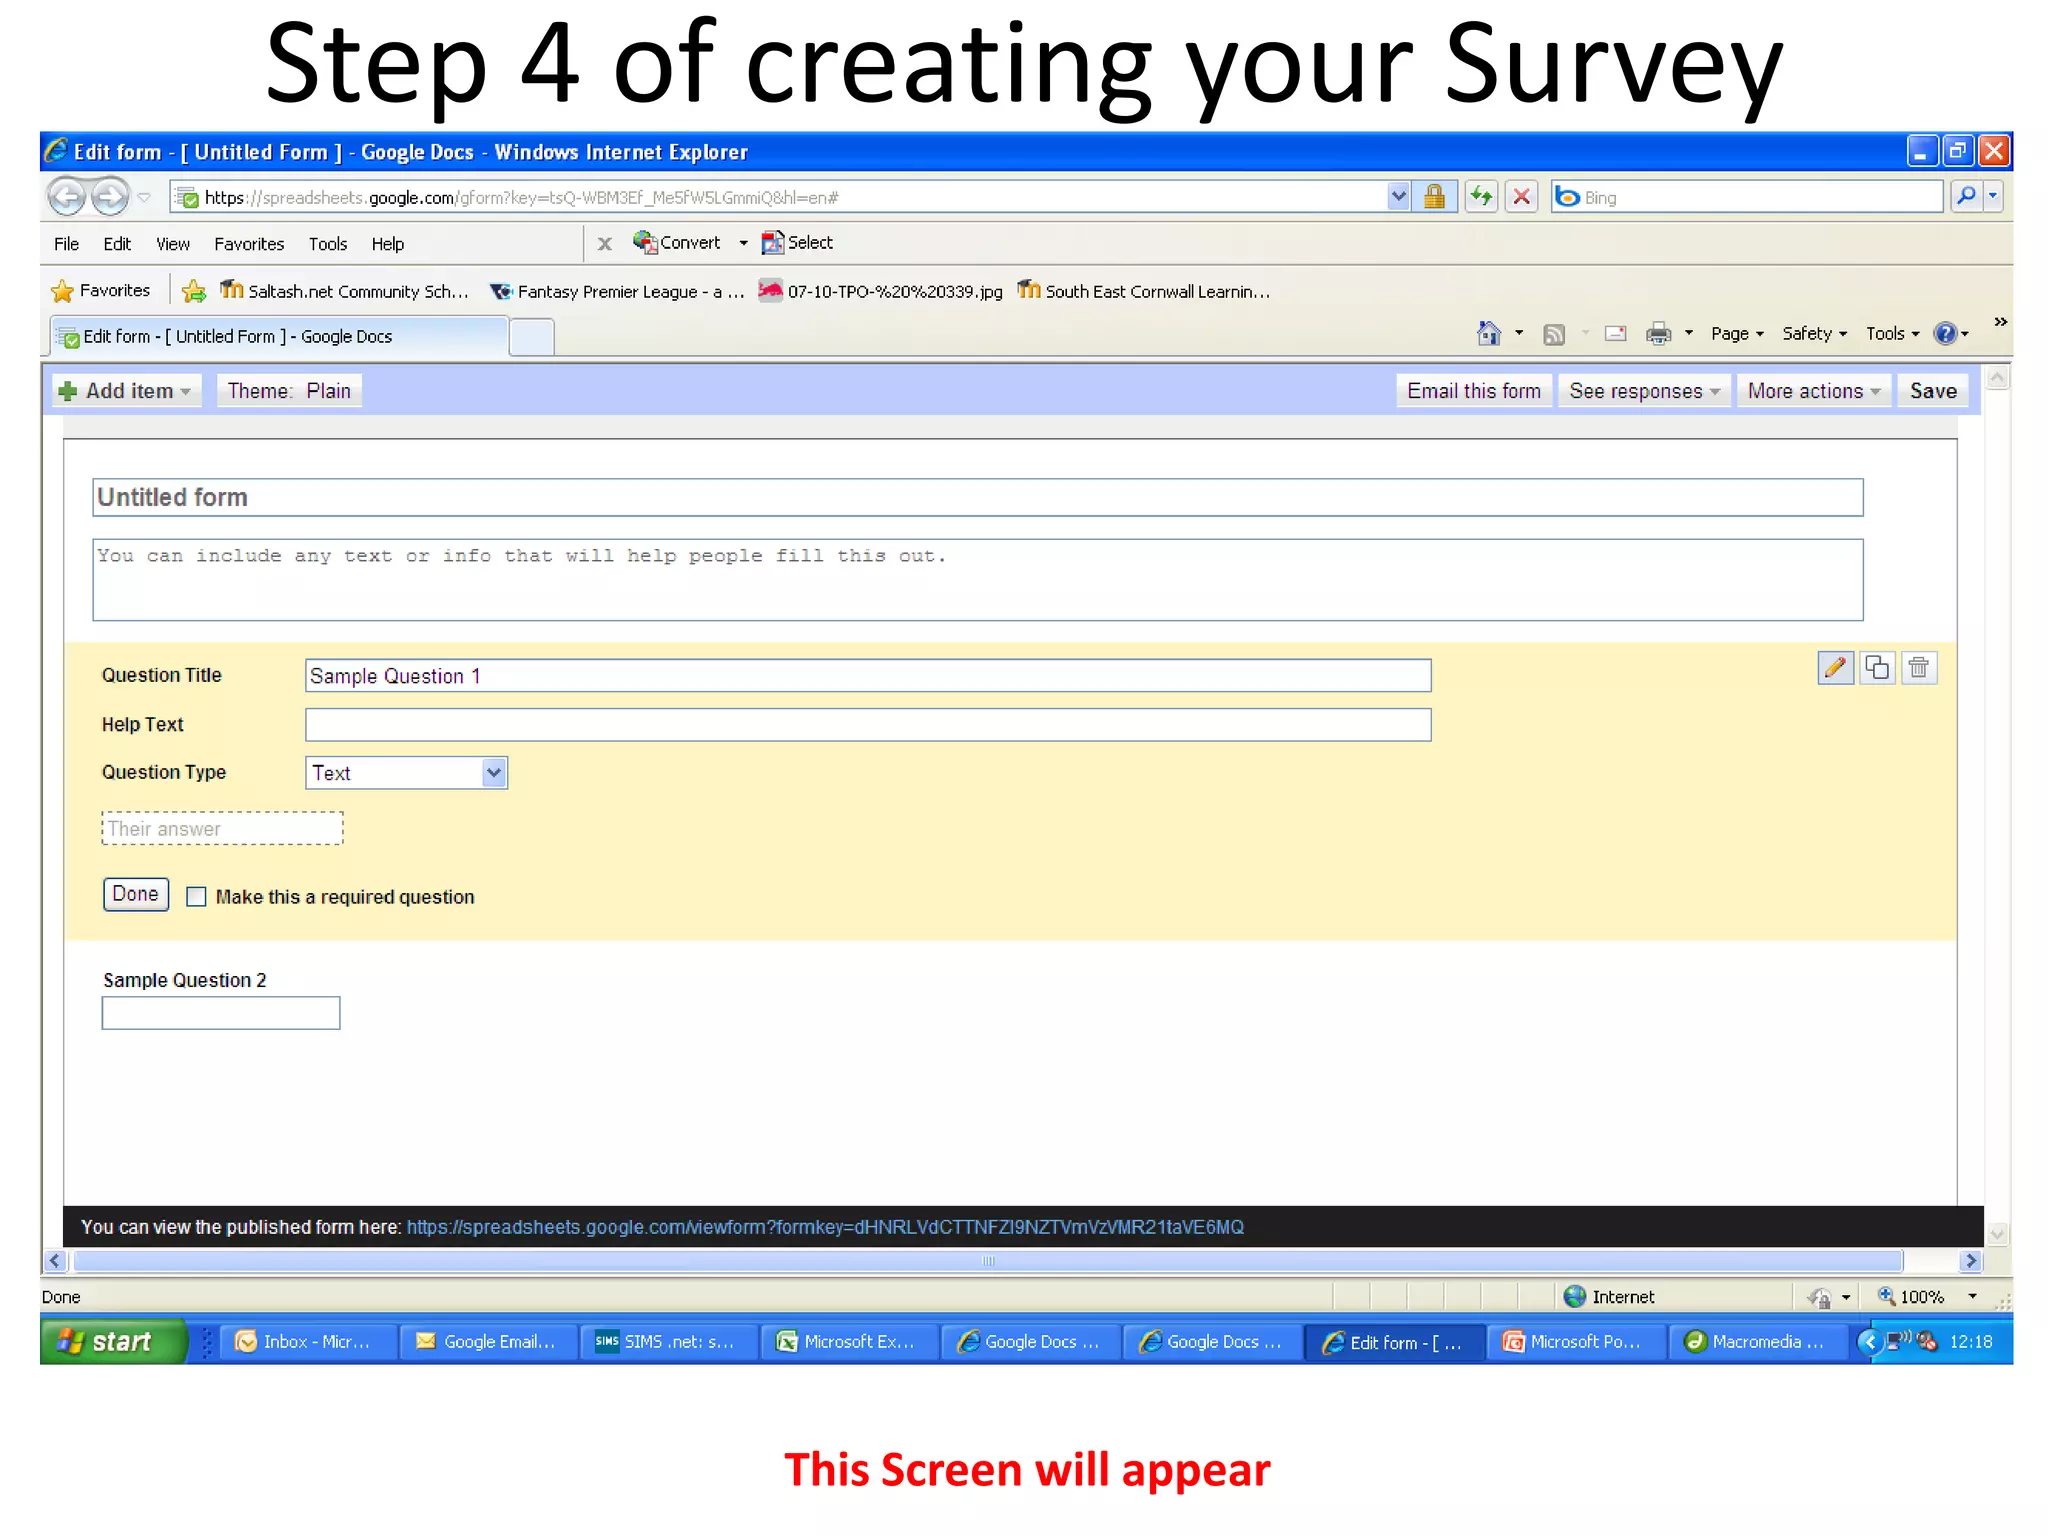This screenshot has width=2048, height=1536.
Task: Click the Favorites star icon
Action: tap(62, 291)
